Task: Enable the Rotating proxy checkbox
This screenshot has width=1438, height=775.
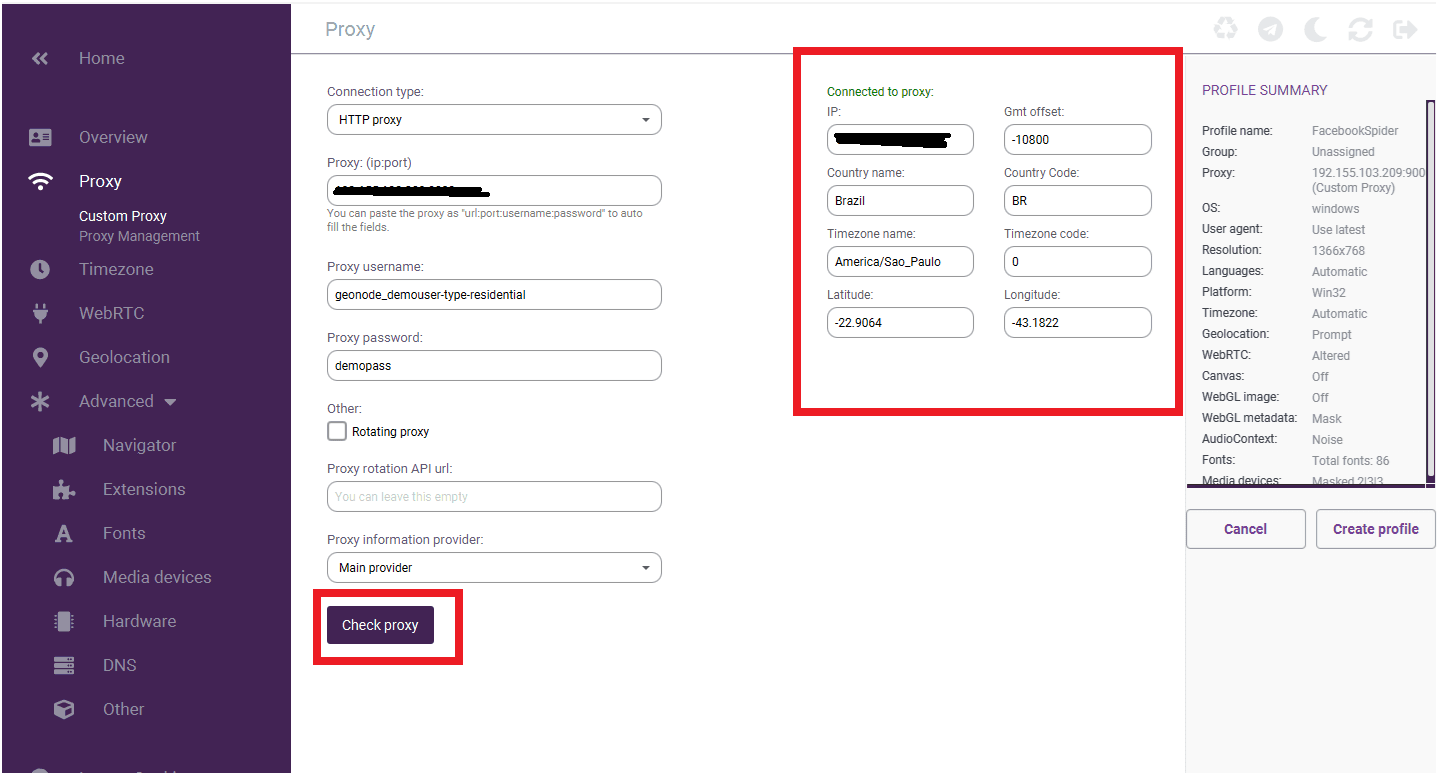Action: (x=337, y=431)
